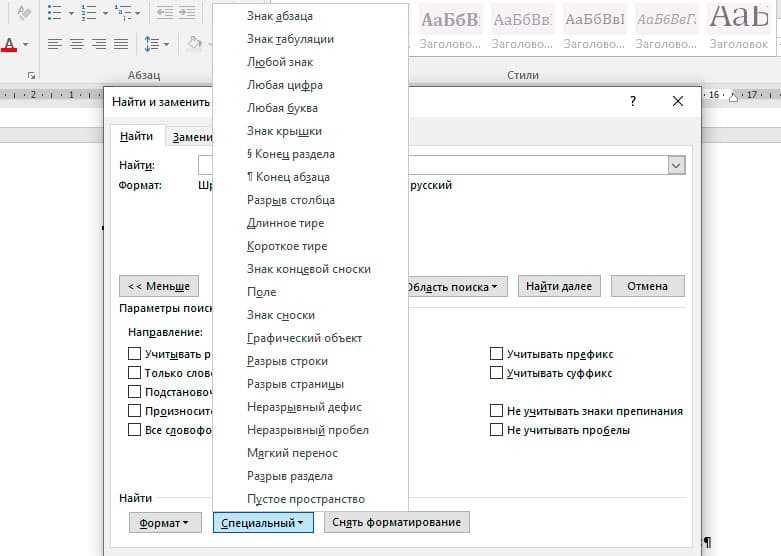Image resolution: width=781 pixels, height=556 pixels.
Task: Apply the red font color
Action: tap(9, 44)
